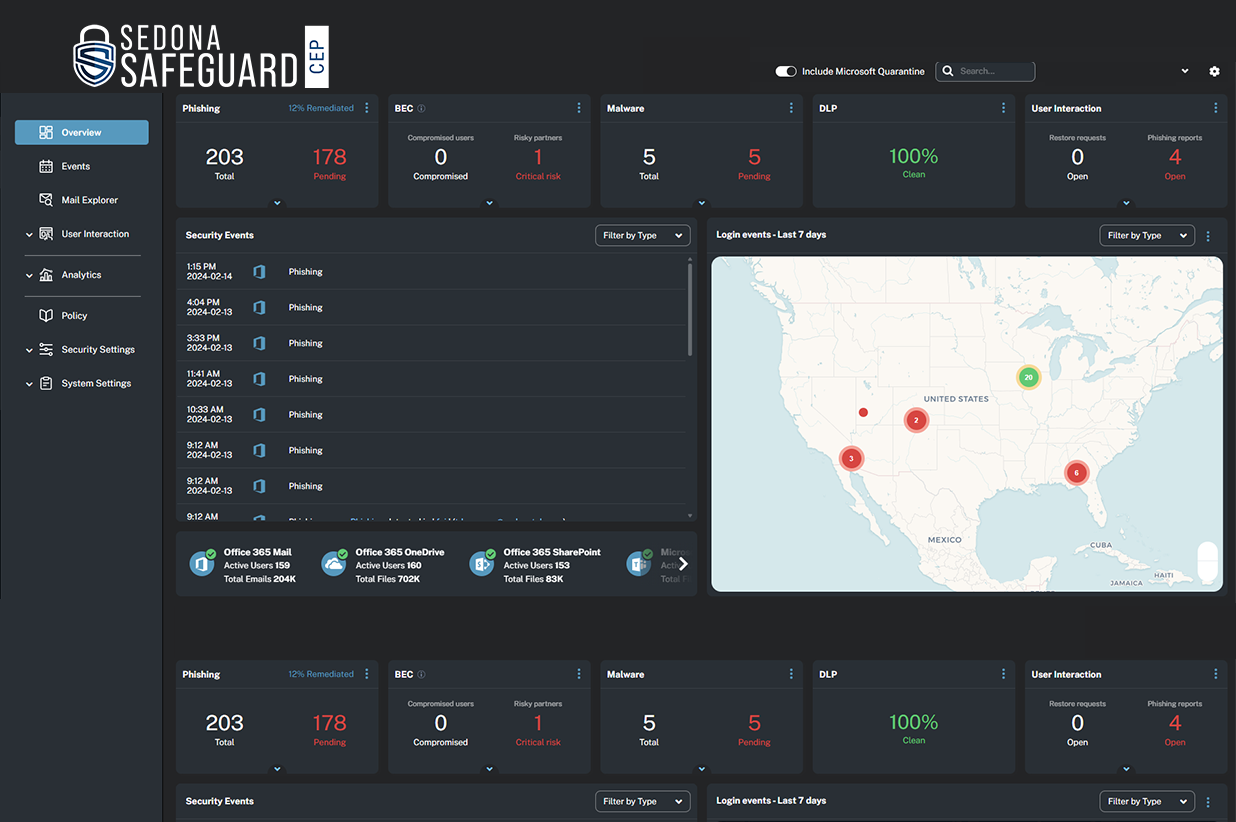Expand the upper BEC card chevron

coord(489,203)
